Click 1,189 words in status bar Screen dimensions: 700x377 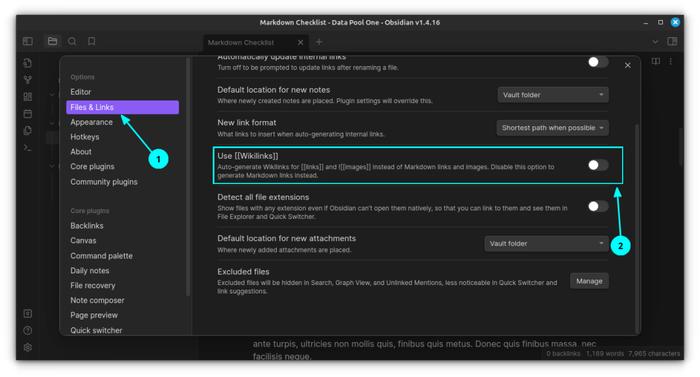pyautogui.click(x=605, y=354)
